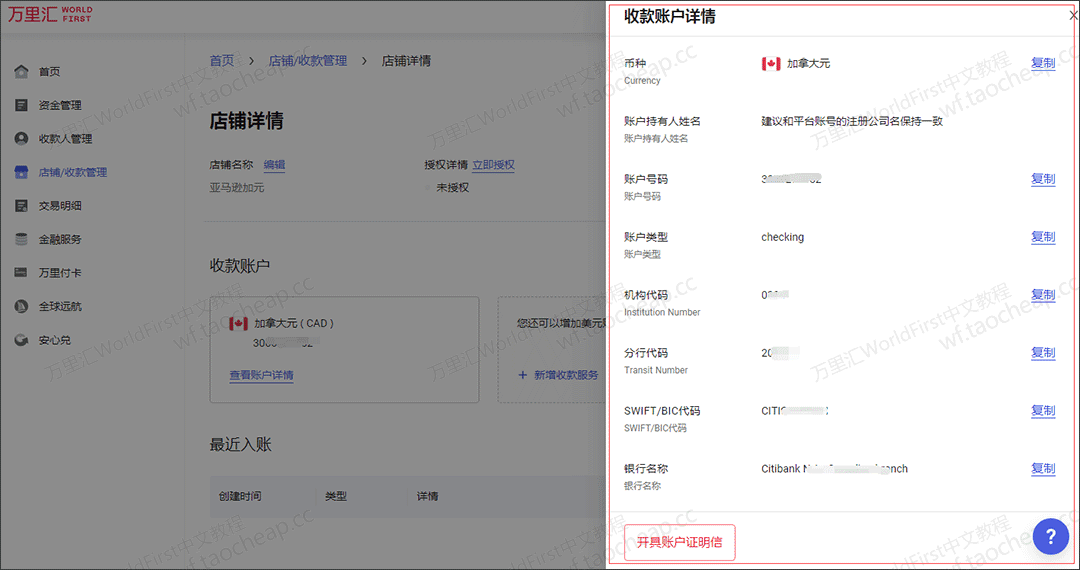Click the Canada flag beside 加拿大元 in account details

[x=771, y=64]
